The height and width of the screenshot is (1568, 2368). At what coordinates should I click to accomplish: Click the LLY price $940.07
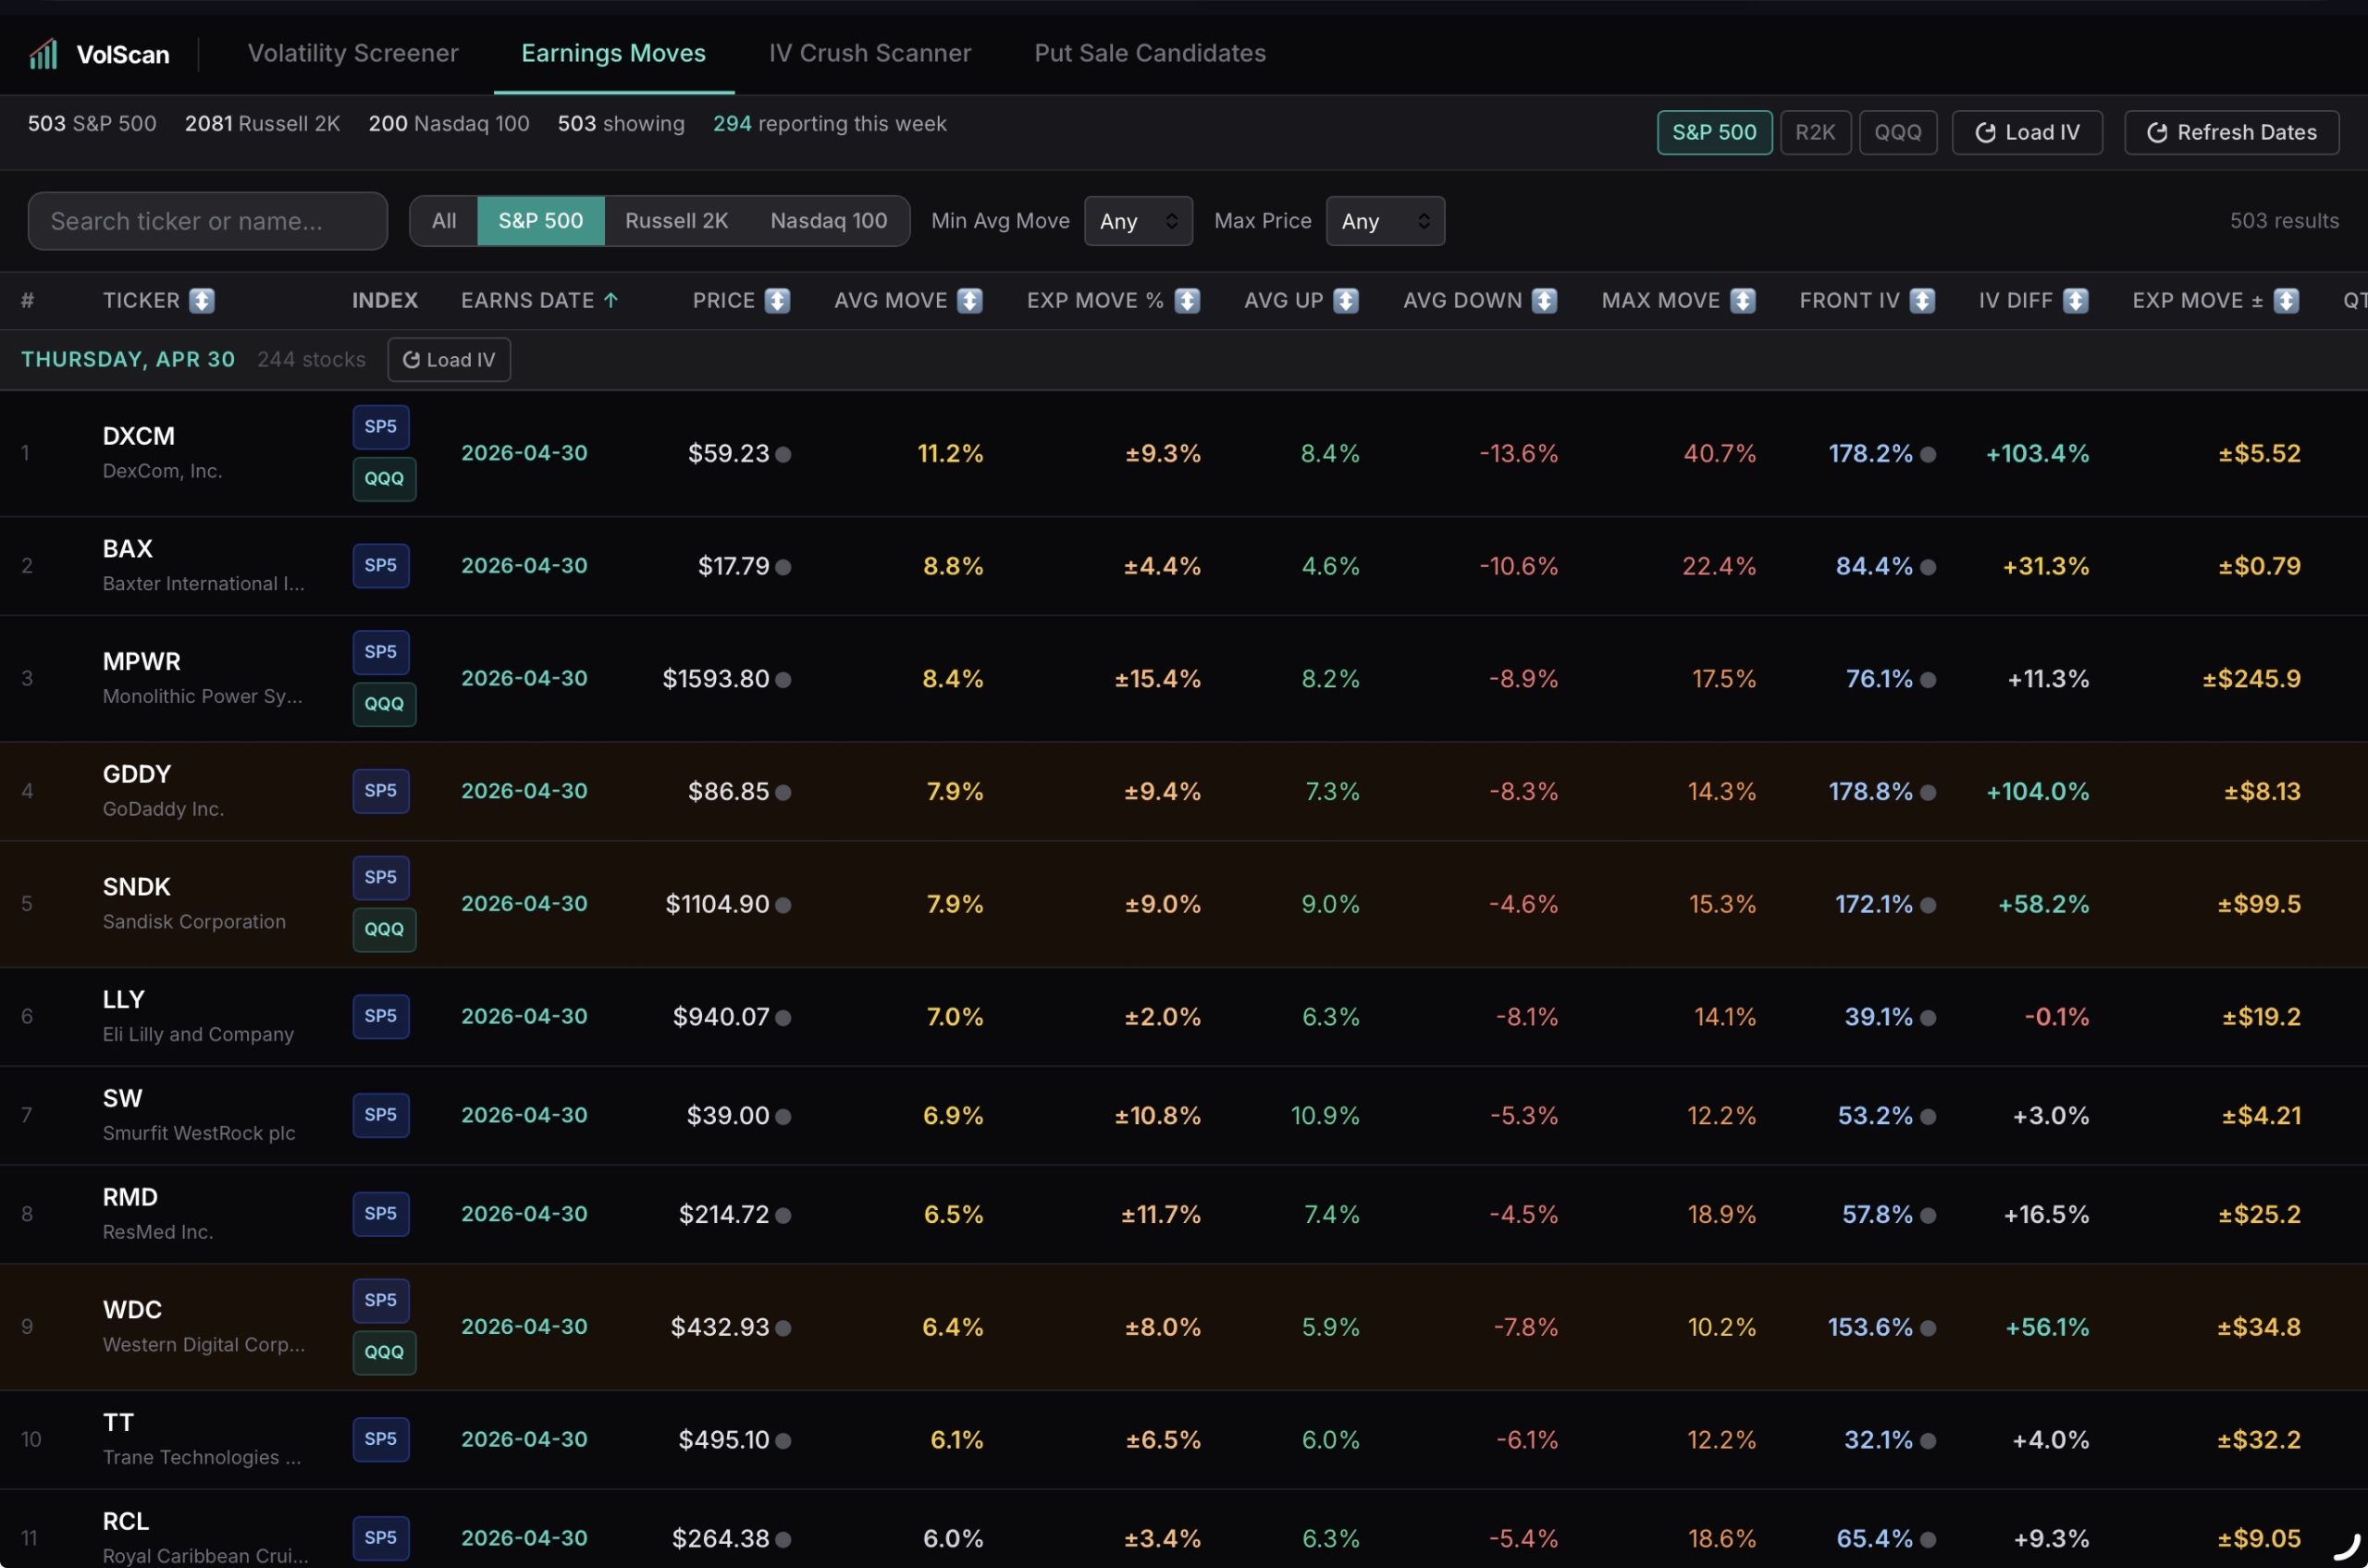pos(721,1018)
